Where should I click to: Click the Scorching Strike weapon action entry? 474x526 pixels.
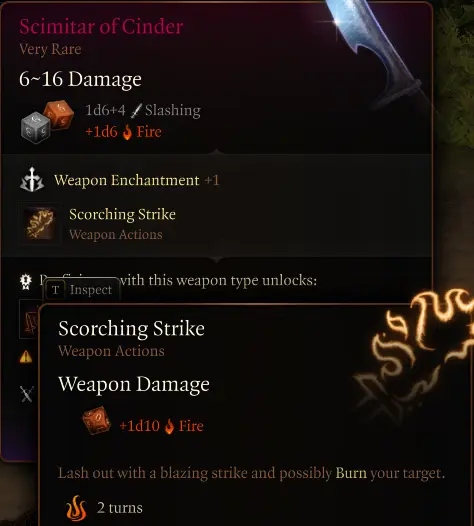click(x=98, y=224)
